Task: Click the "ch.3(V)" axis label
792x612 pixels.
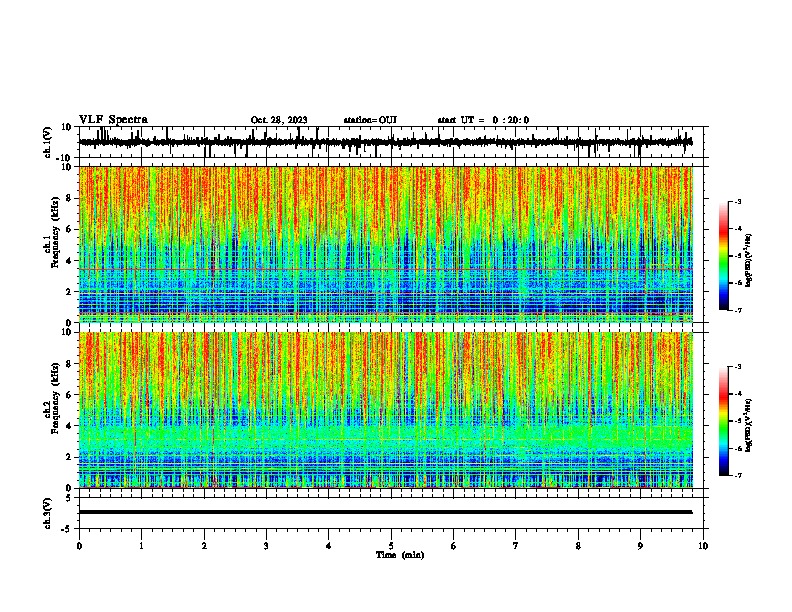Action: (48, 513)
